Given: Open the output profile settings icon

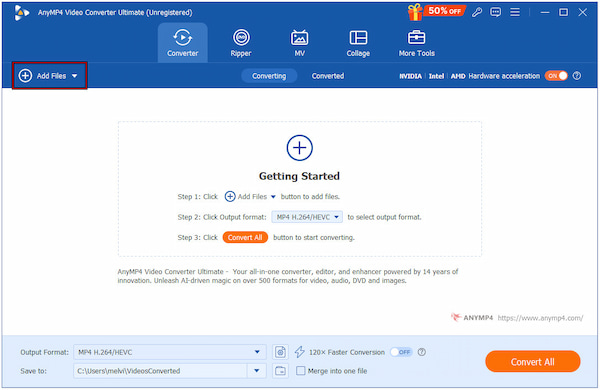Looking at the screenshot, I should point(280,352).
